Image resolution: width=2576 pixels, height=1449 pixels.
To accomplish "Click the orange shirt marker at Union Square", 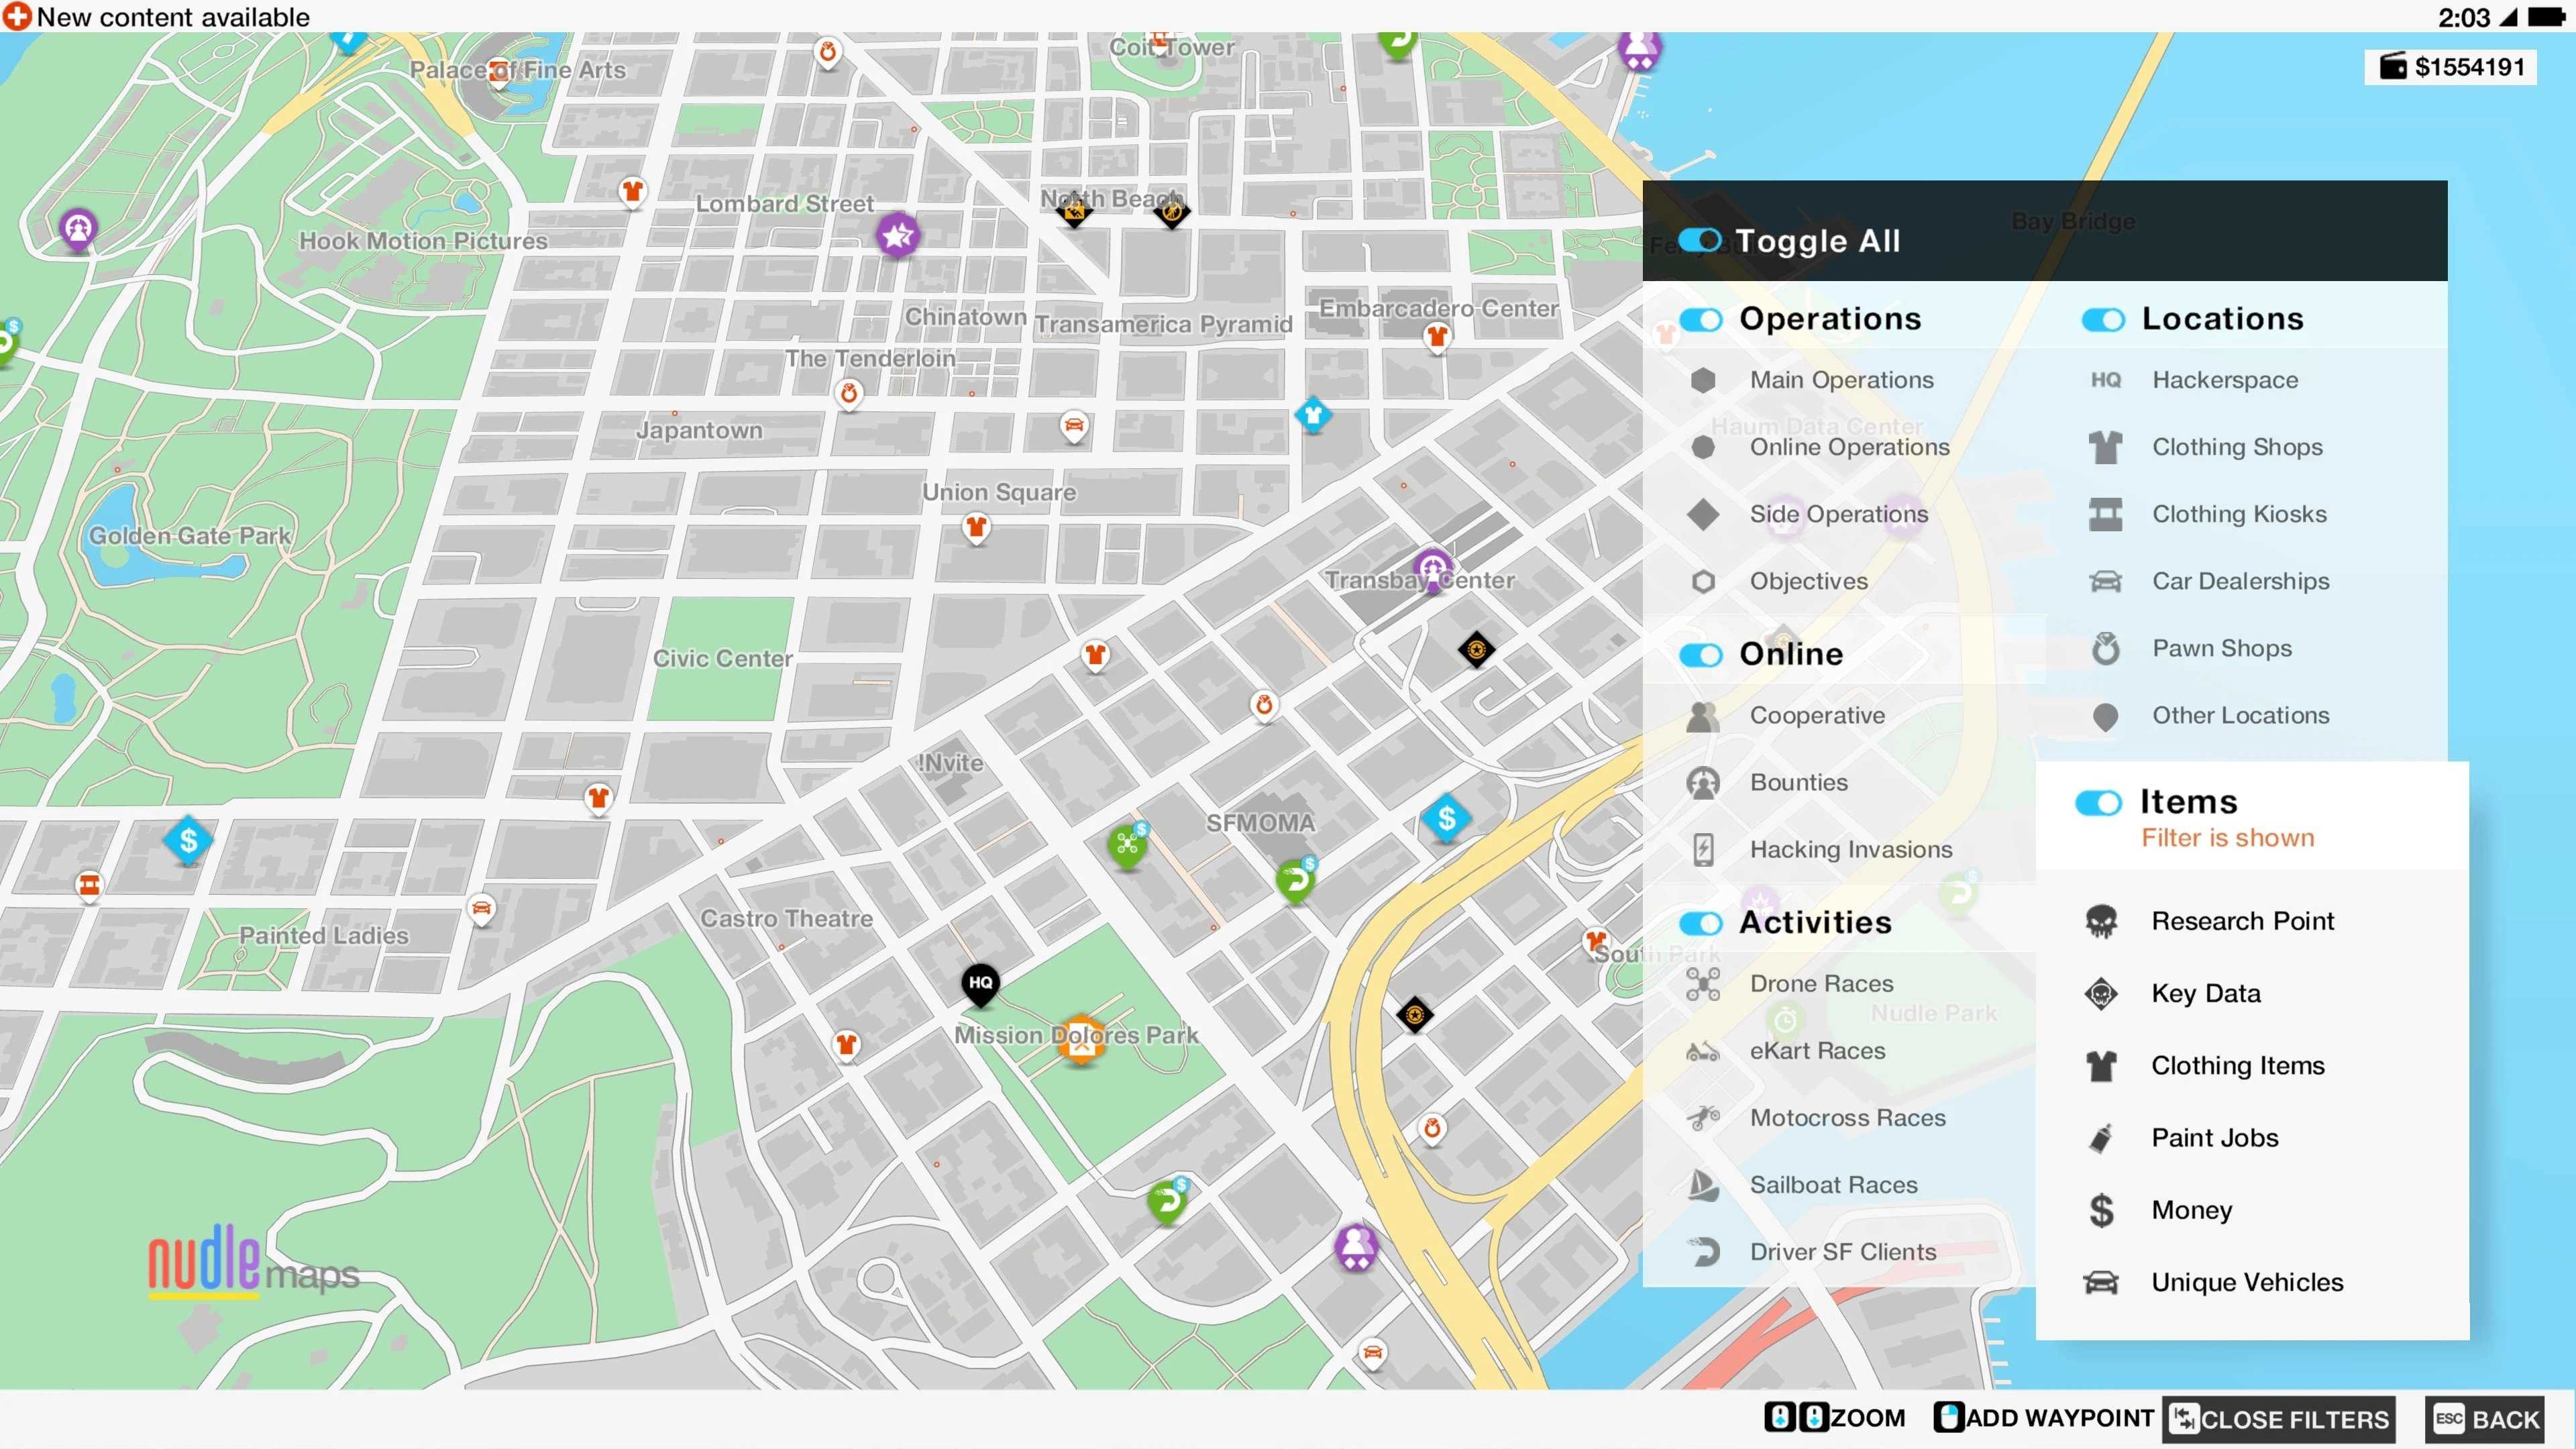I will pos(976,527).
